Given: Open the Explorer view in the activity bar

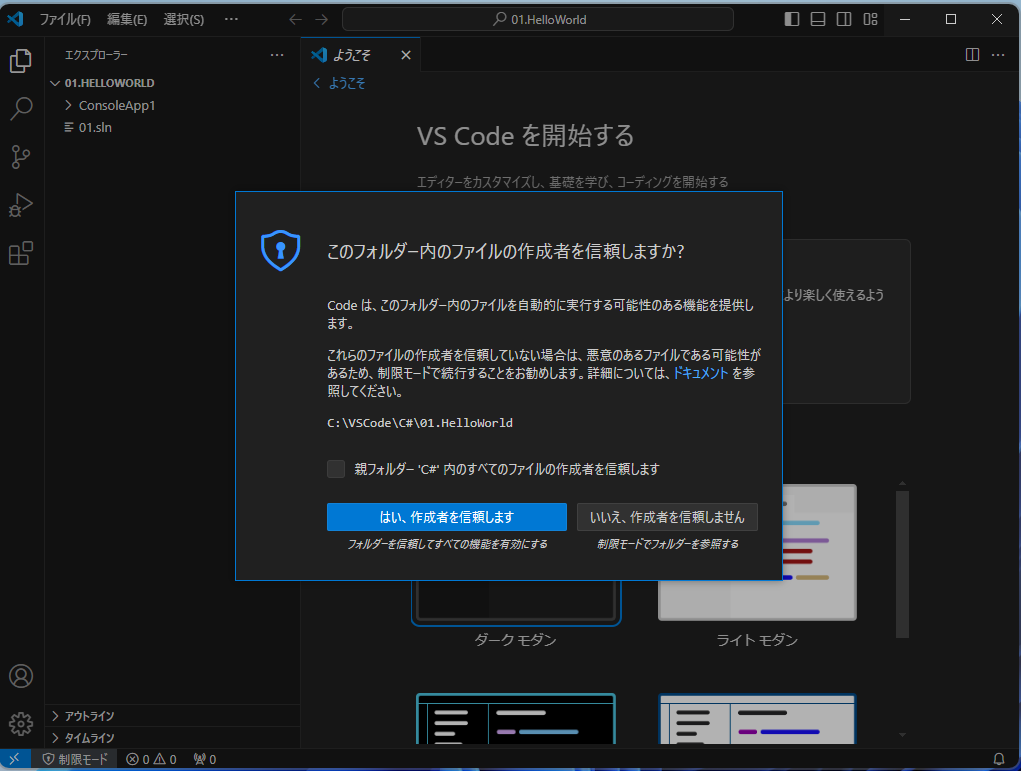Looking at the screenshot, I should point(21,61).
